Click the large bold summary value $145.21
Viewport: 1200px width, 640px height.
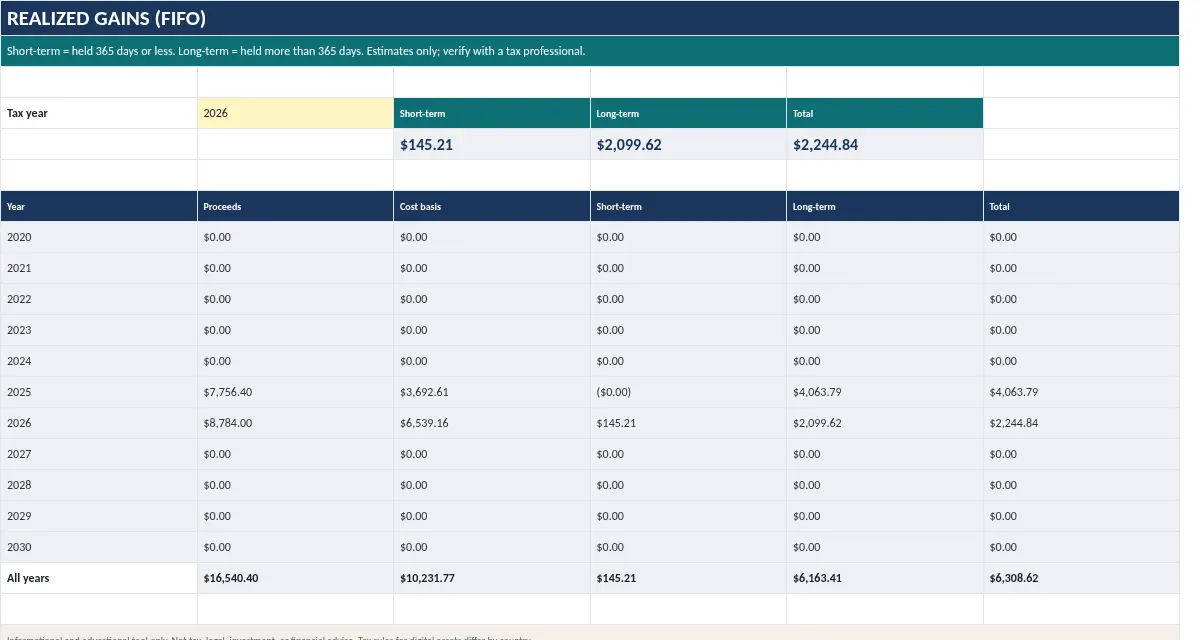coord(492,144)
